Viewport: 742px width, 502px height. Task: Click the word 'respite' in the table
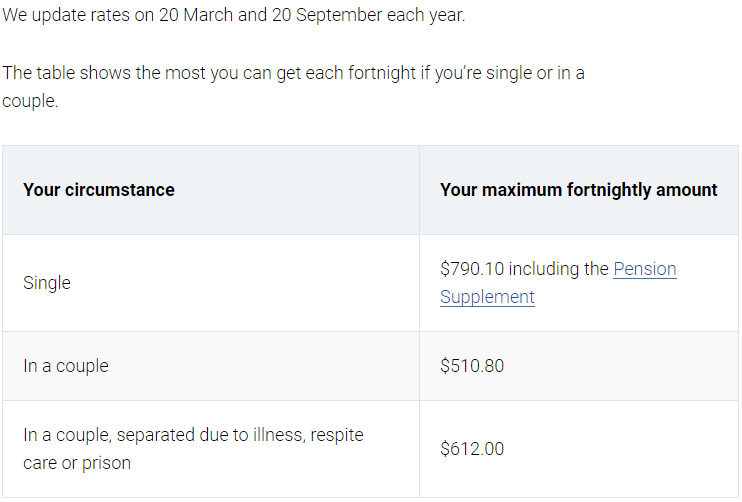point(336,435)
